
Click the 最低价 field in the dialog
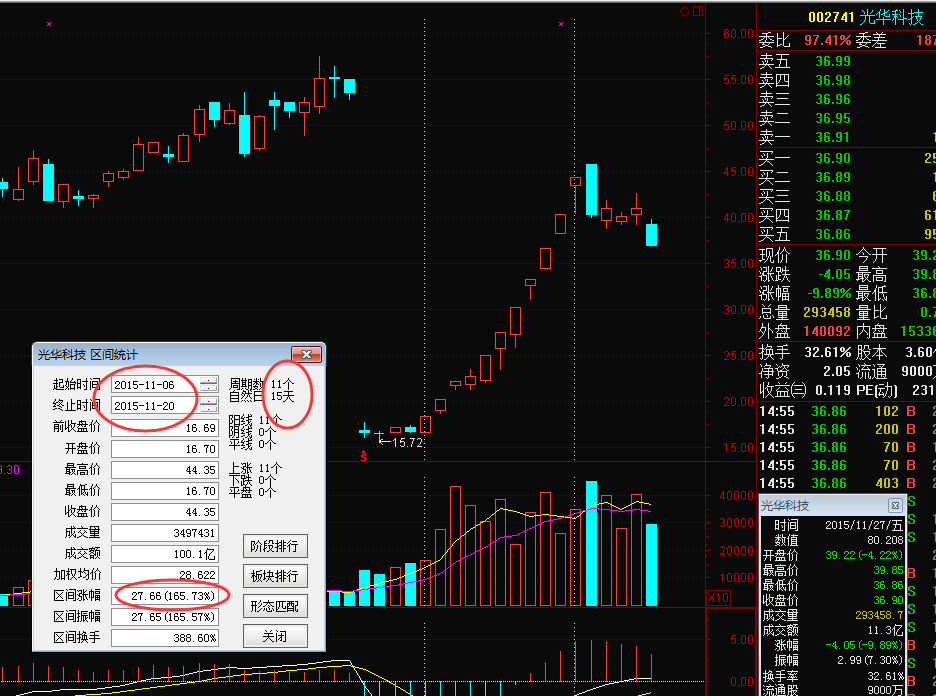pyautogui.click(x=165, y=491)
